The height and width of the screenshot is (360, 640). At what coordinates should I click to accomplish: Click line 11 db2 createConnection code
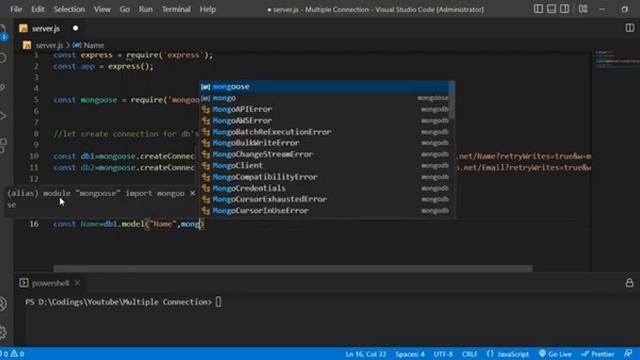pos(124,168)
